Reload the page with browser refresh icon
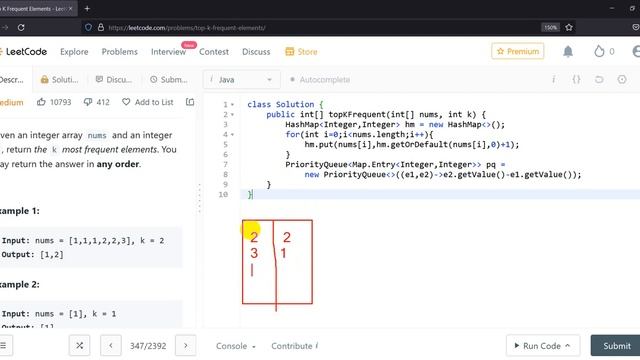Viewport: 640px width, 360px height. pos(21,28)
